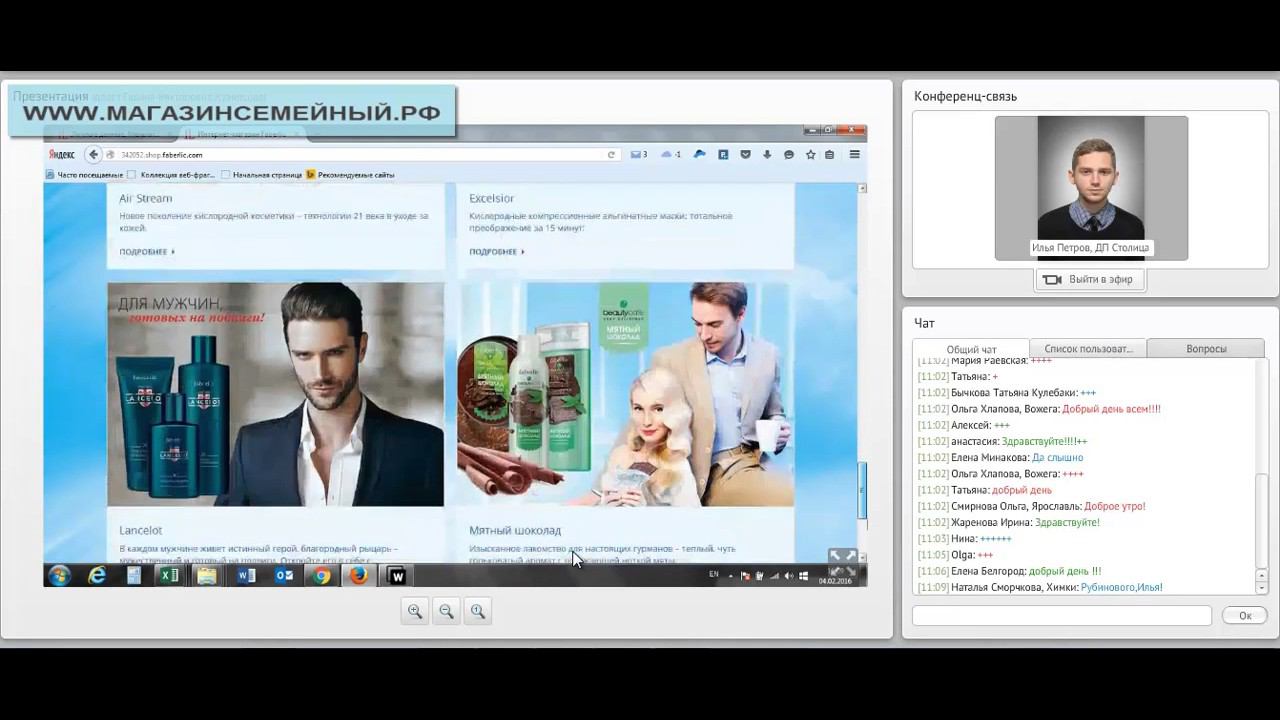
Task: Open Outlook from the taskbar
Action: coord(284,575)
